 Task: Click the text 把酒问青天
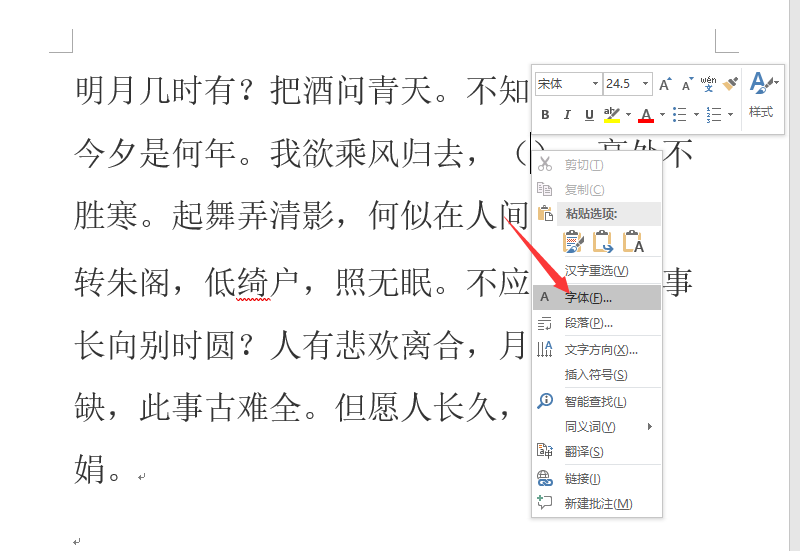(352, 90)
